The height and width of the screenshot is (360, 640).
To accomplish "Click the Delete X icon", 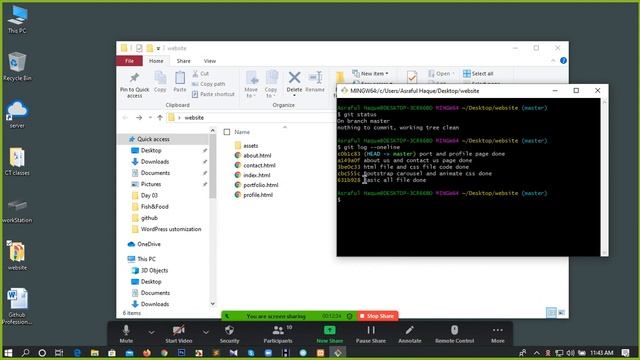I will click(x=294, y=78).
